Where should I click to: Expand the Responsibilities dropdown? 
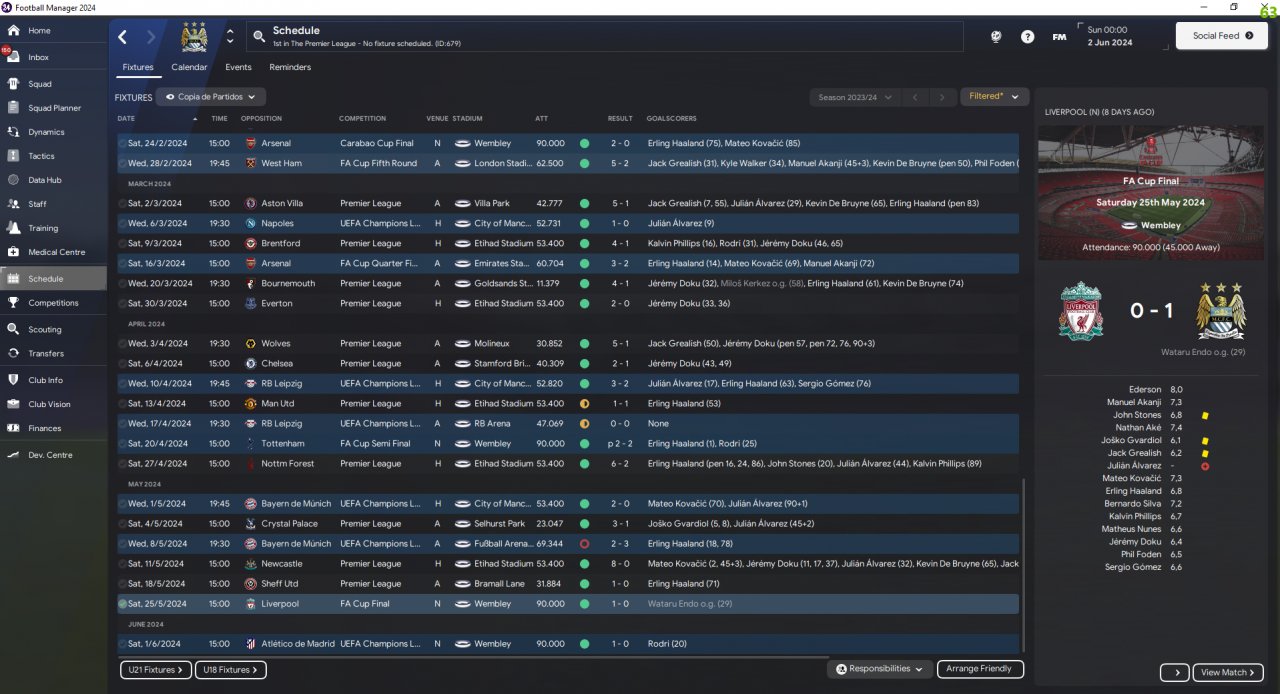[880, 669]
